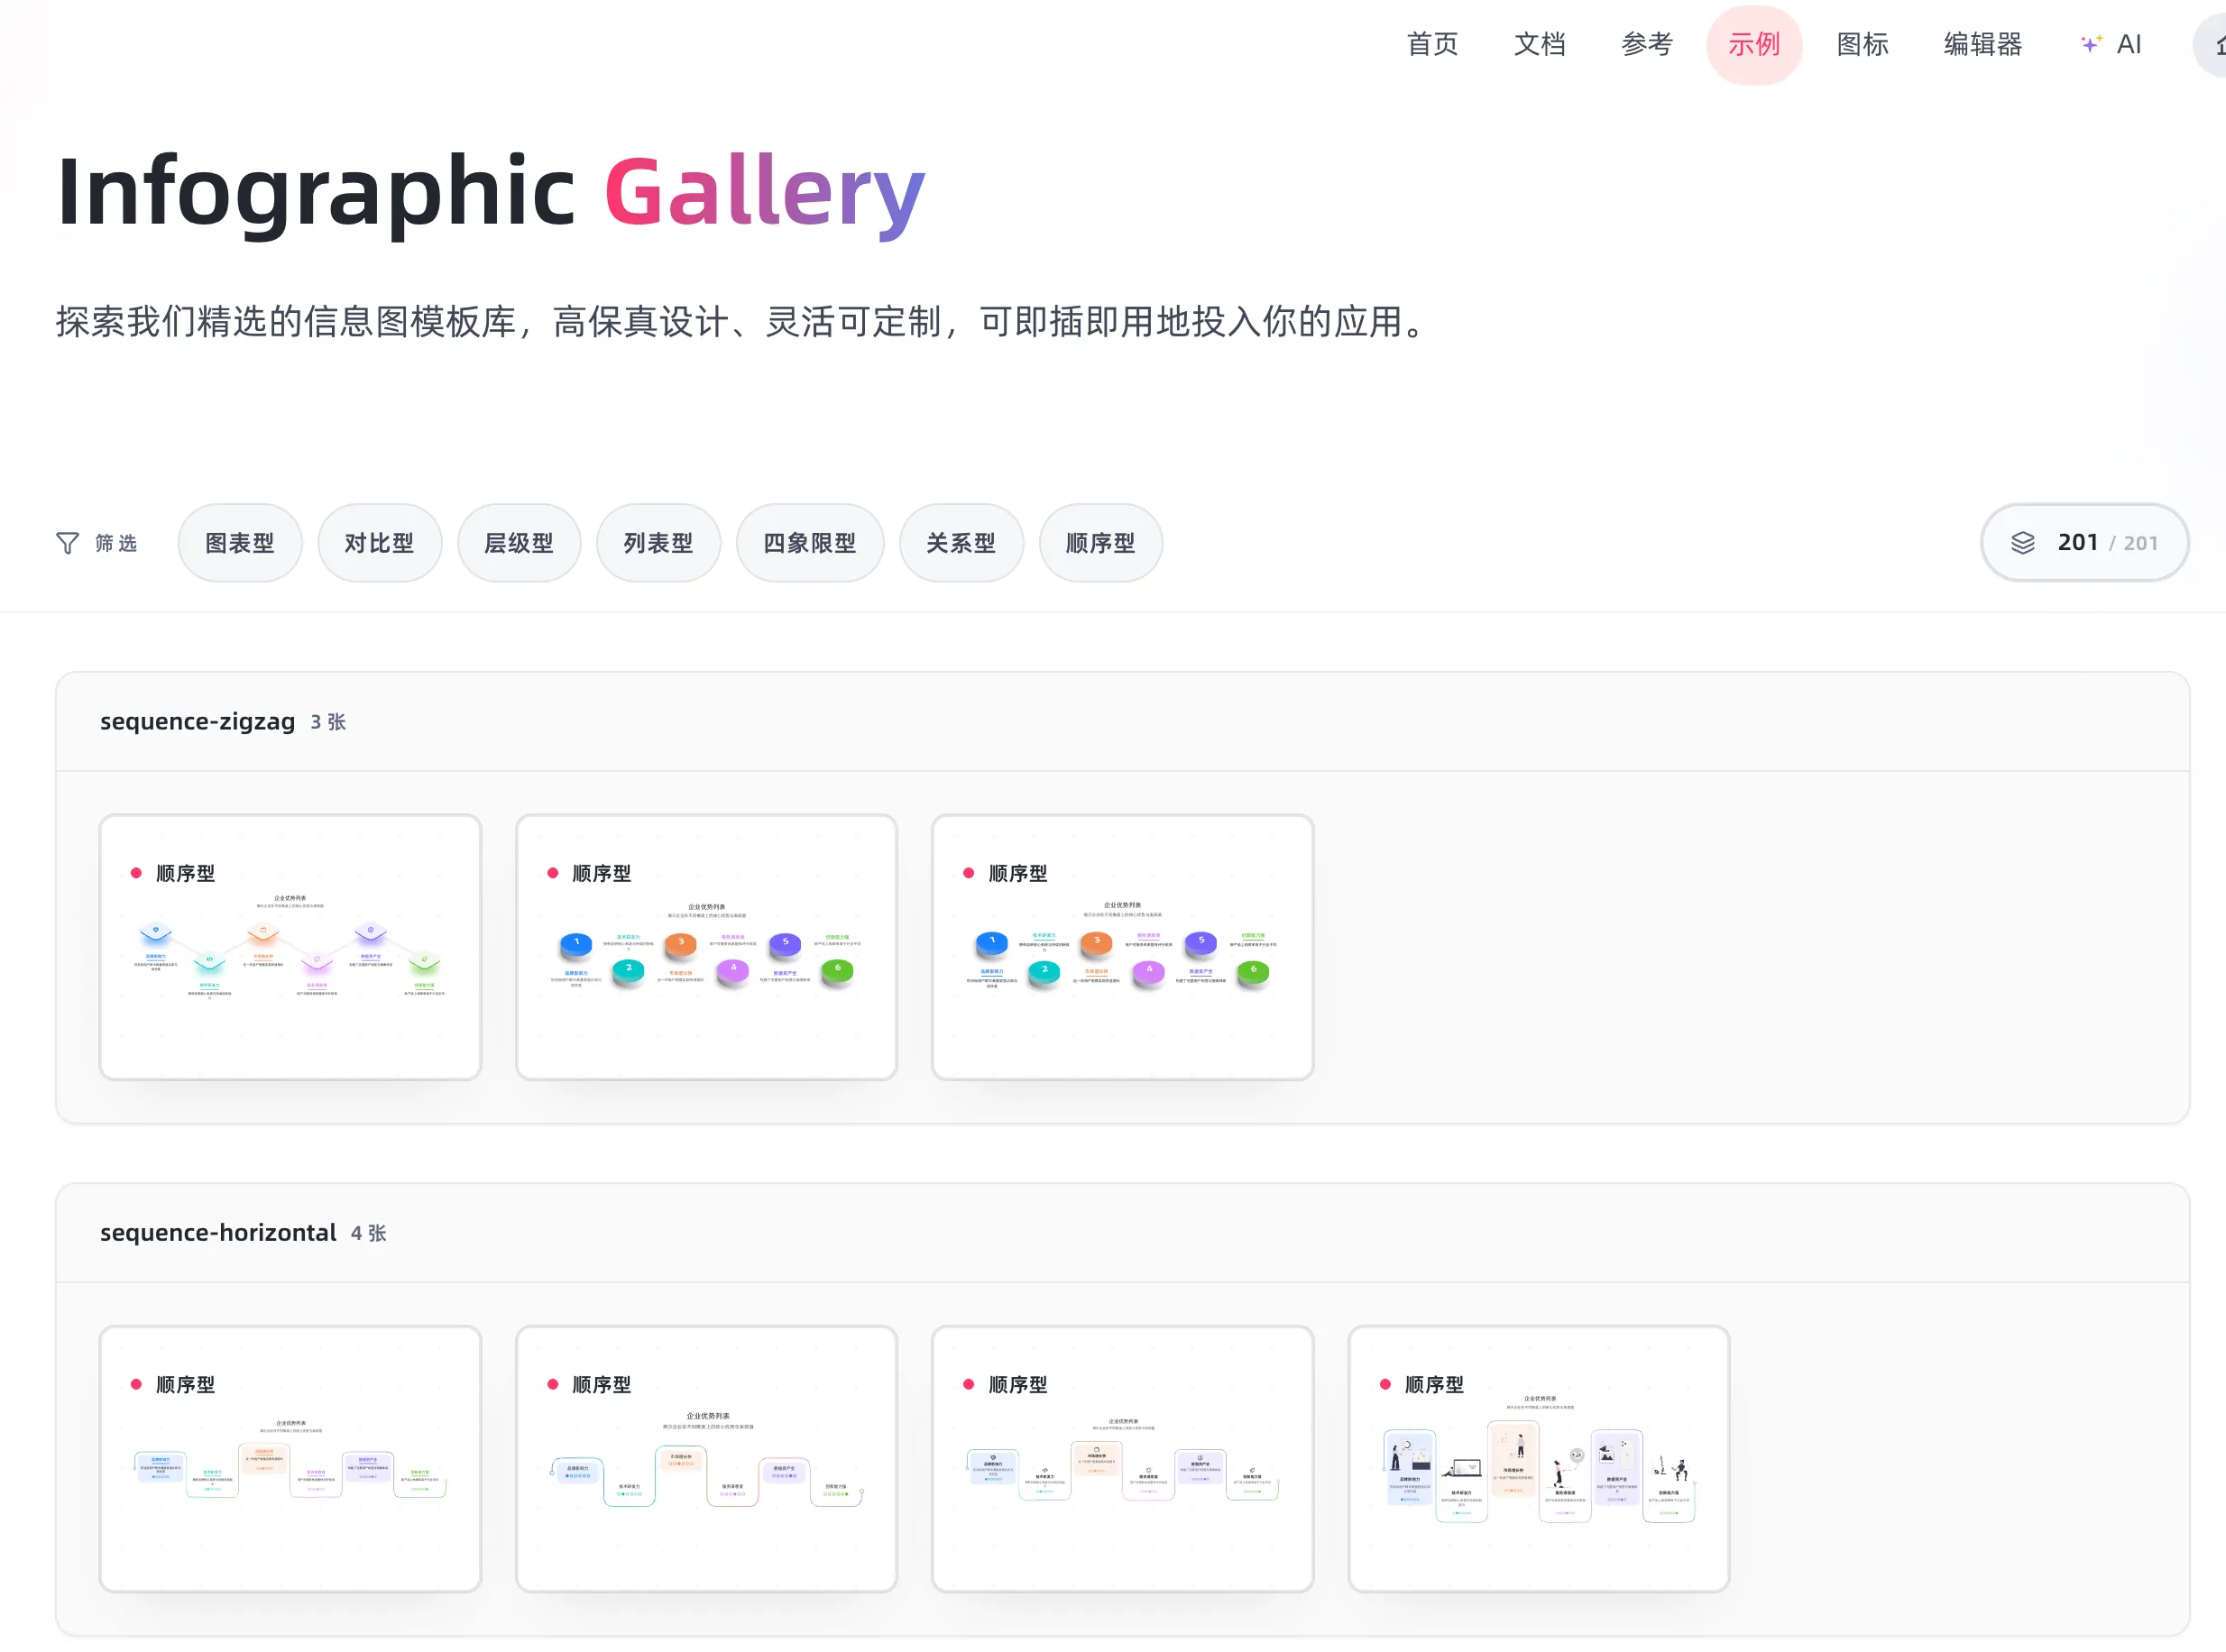The image size is (2226, 1652).
Task: Collapse the sequence-horizontal section header
Action: pos(218,1232)
